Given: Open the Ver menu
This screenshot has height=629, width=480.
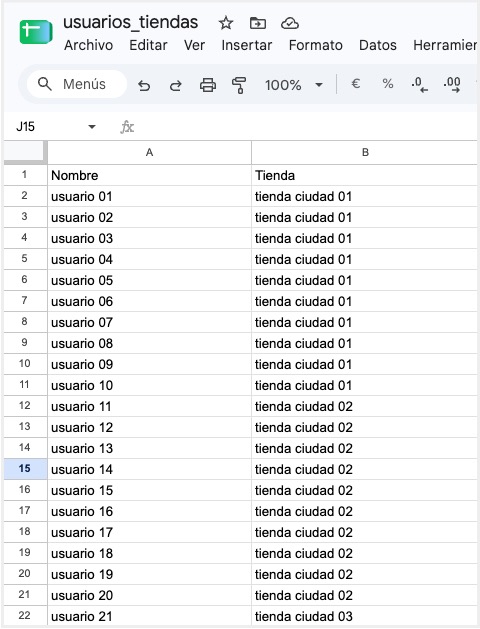Looking at the screenshot, I should pyautogui.click(x=194, y=45).
